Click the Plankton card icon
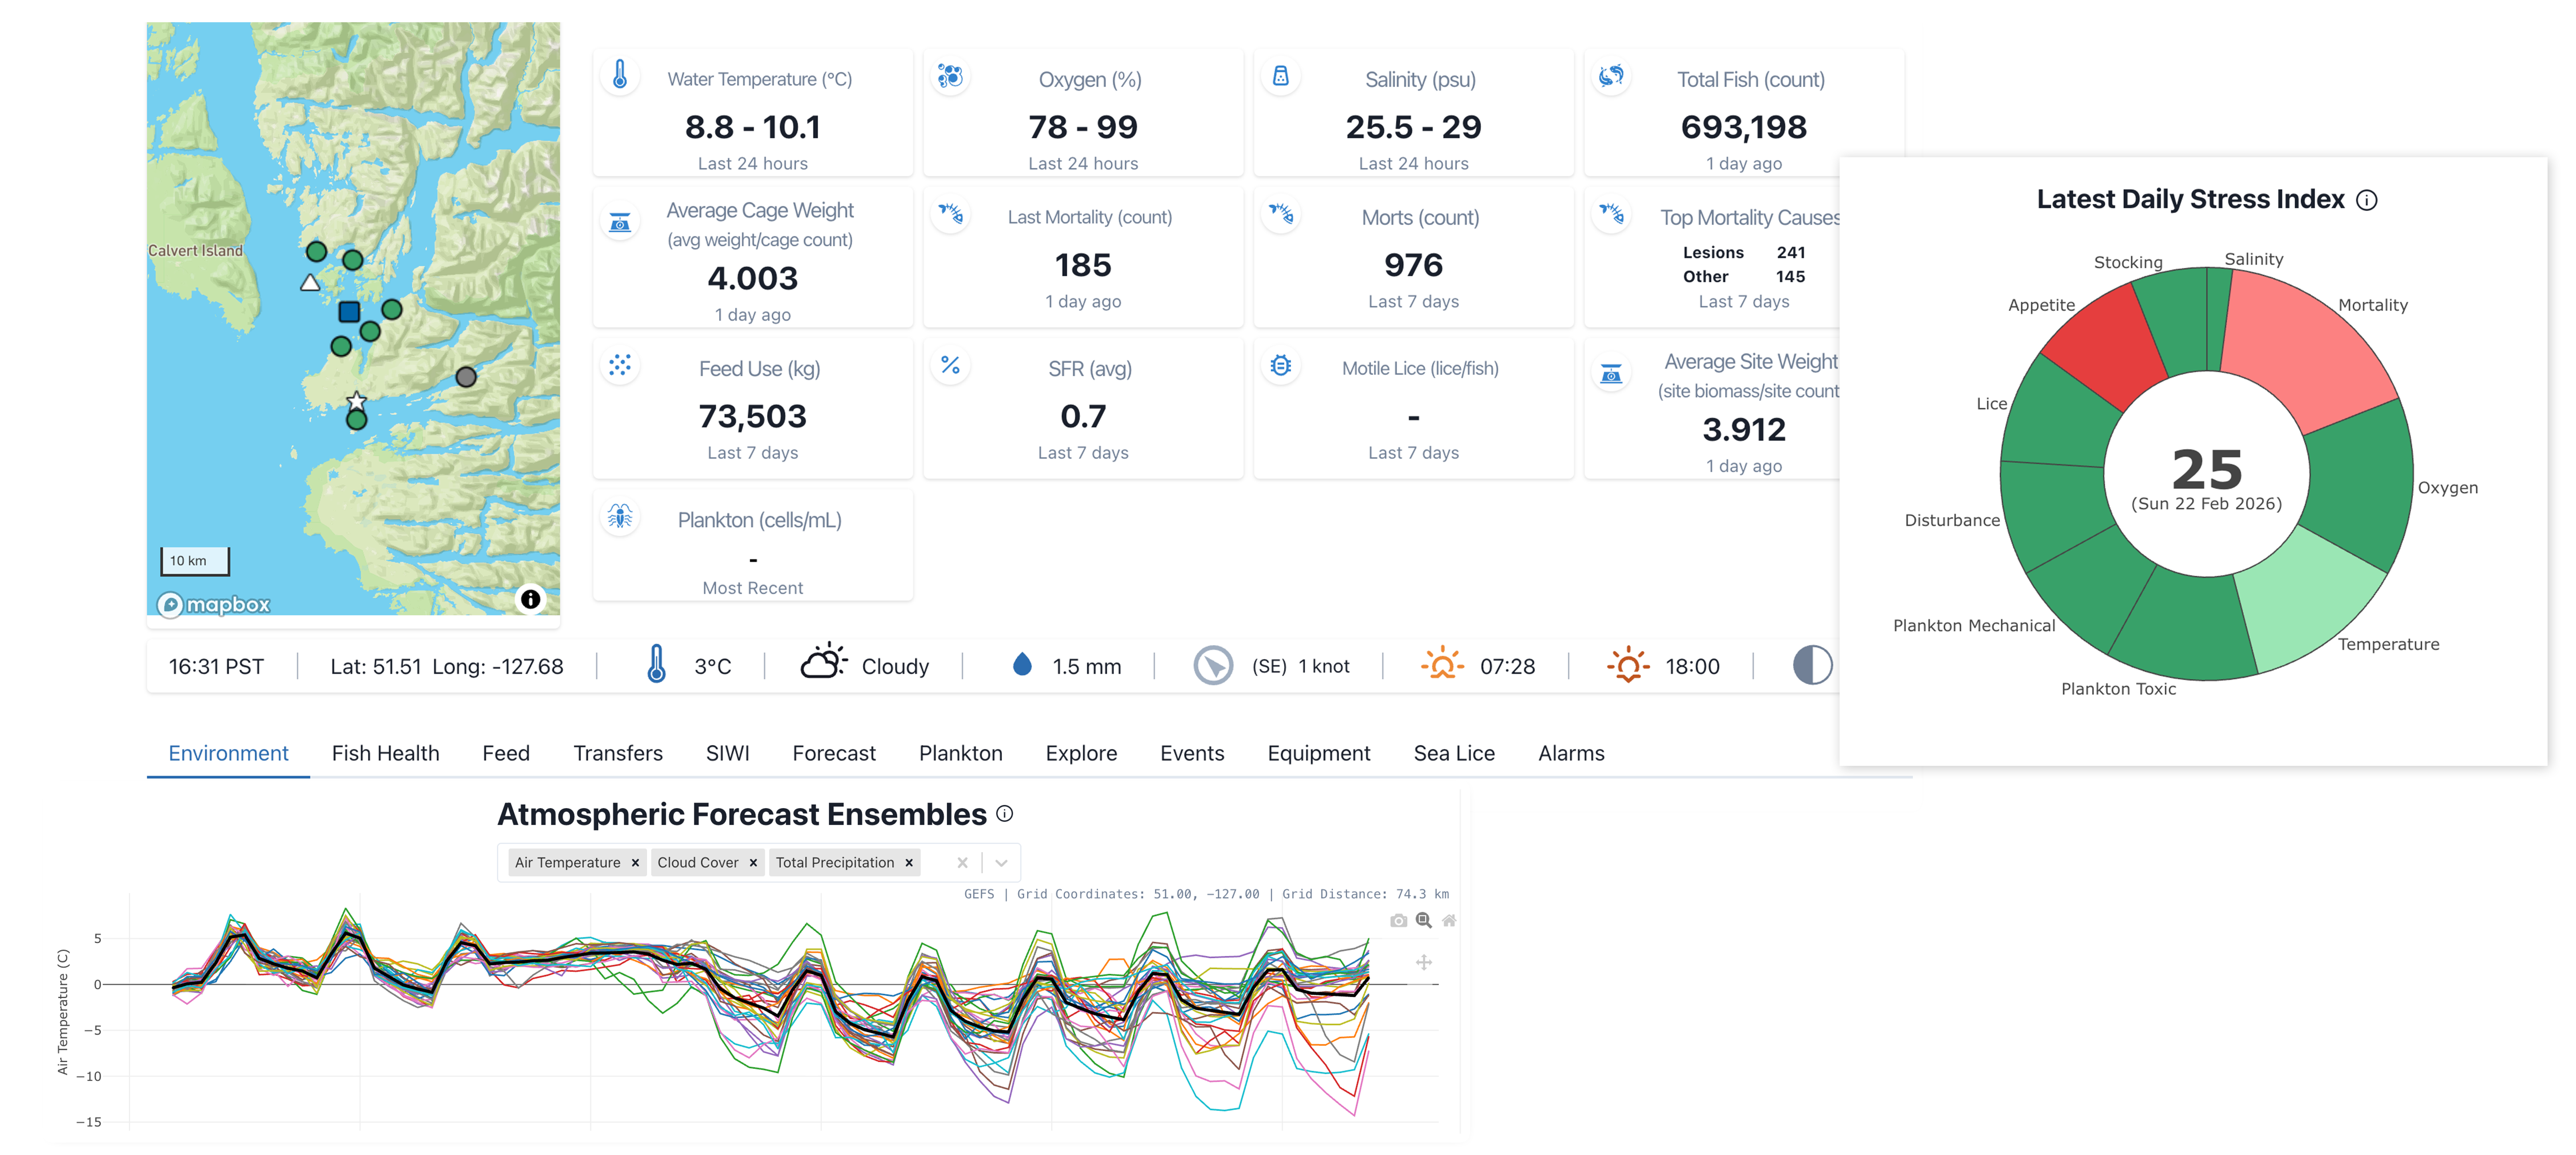Viewport: 2576px width, 1155px height. click(620, 516)
